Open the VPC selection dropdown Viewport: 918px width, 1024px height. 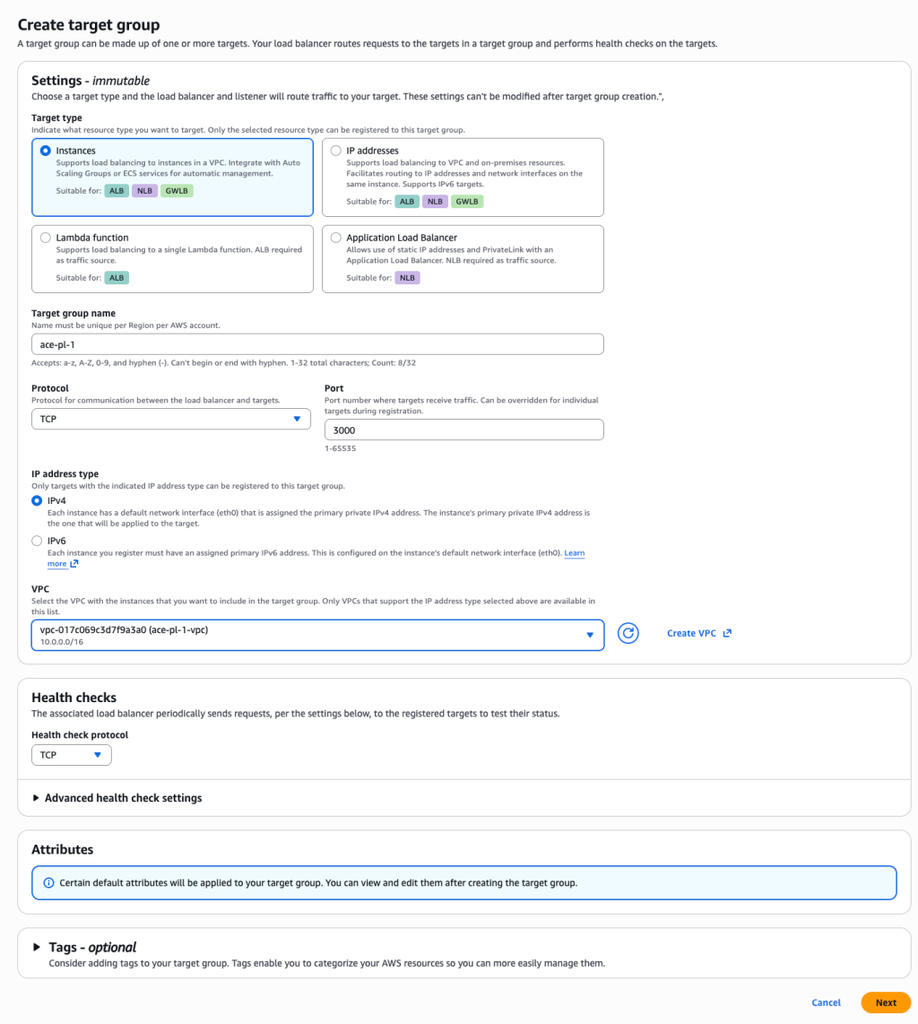click(x=317, y=634)
